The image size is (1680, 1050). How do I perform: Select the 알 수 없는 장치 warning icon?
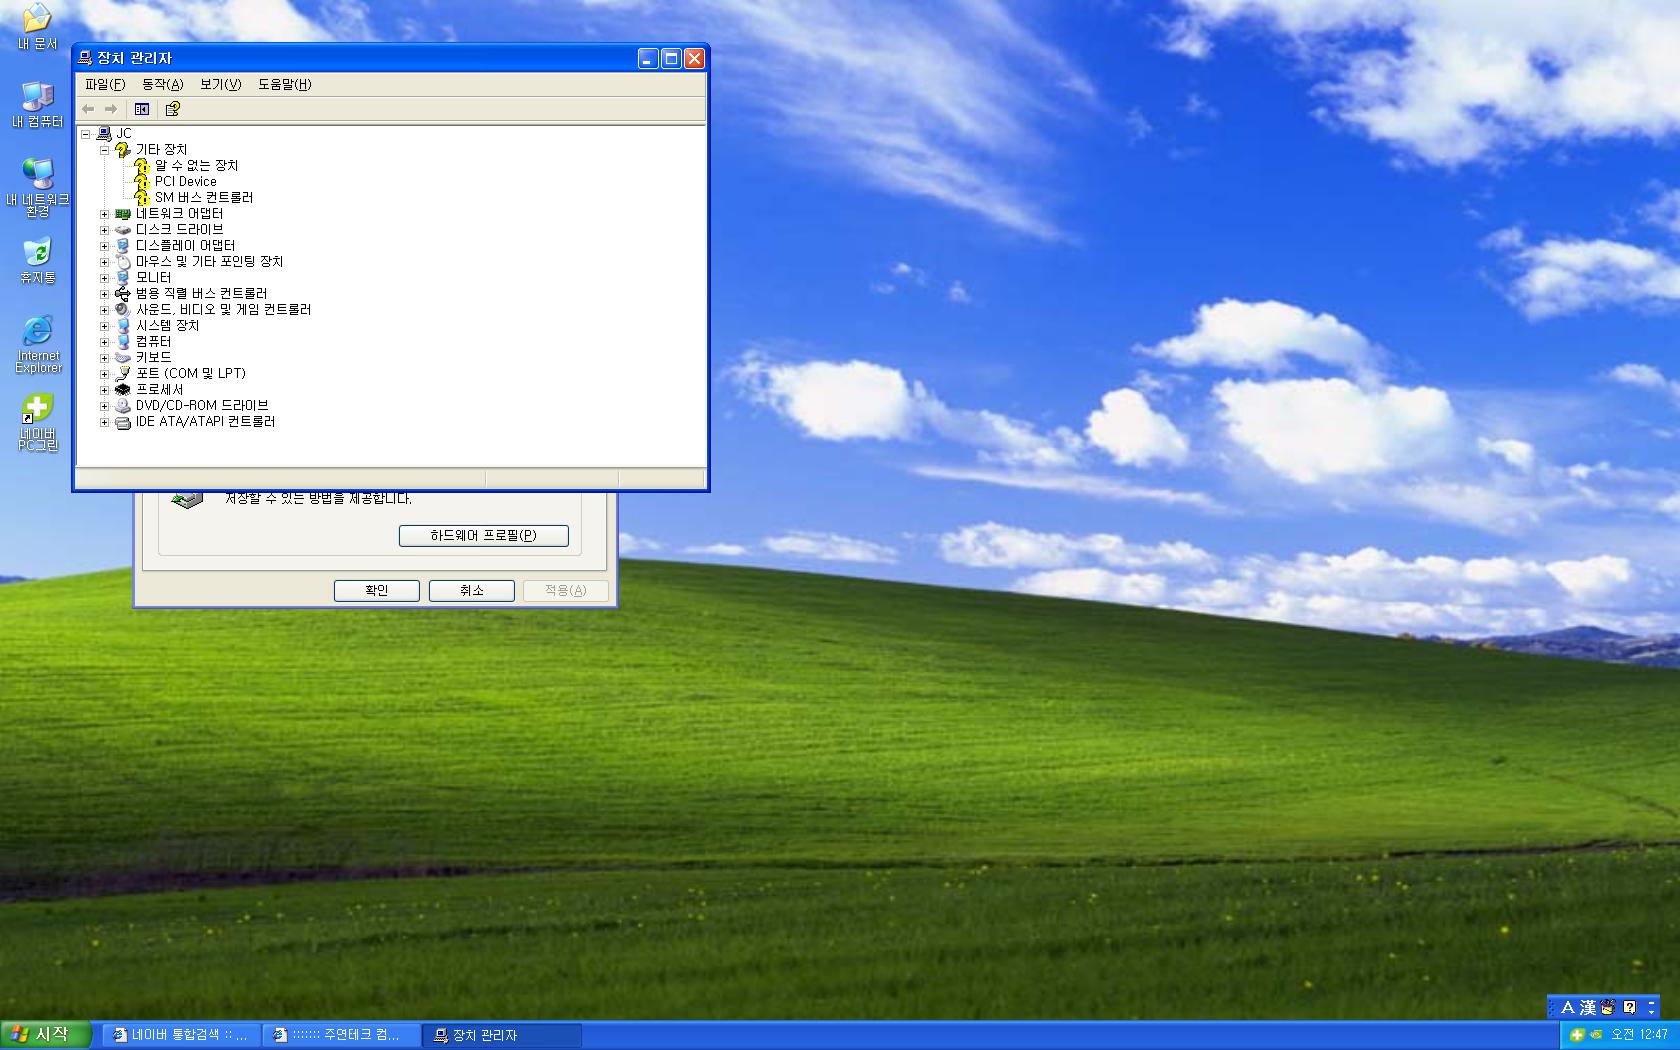pyautogui.click(x=142, y=166)
